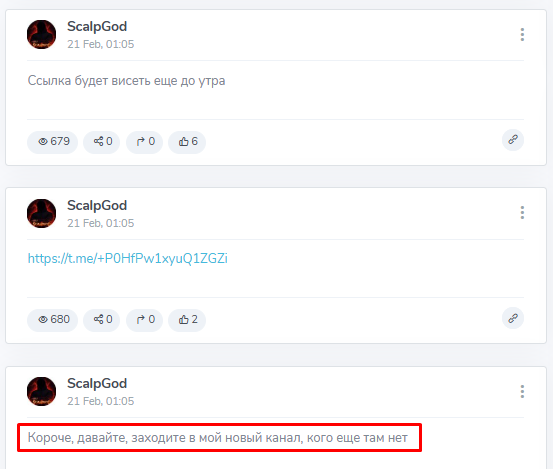553x469 pixels.
Task: Click forwards count on first post
Action: coord(145,142)
